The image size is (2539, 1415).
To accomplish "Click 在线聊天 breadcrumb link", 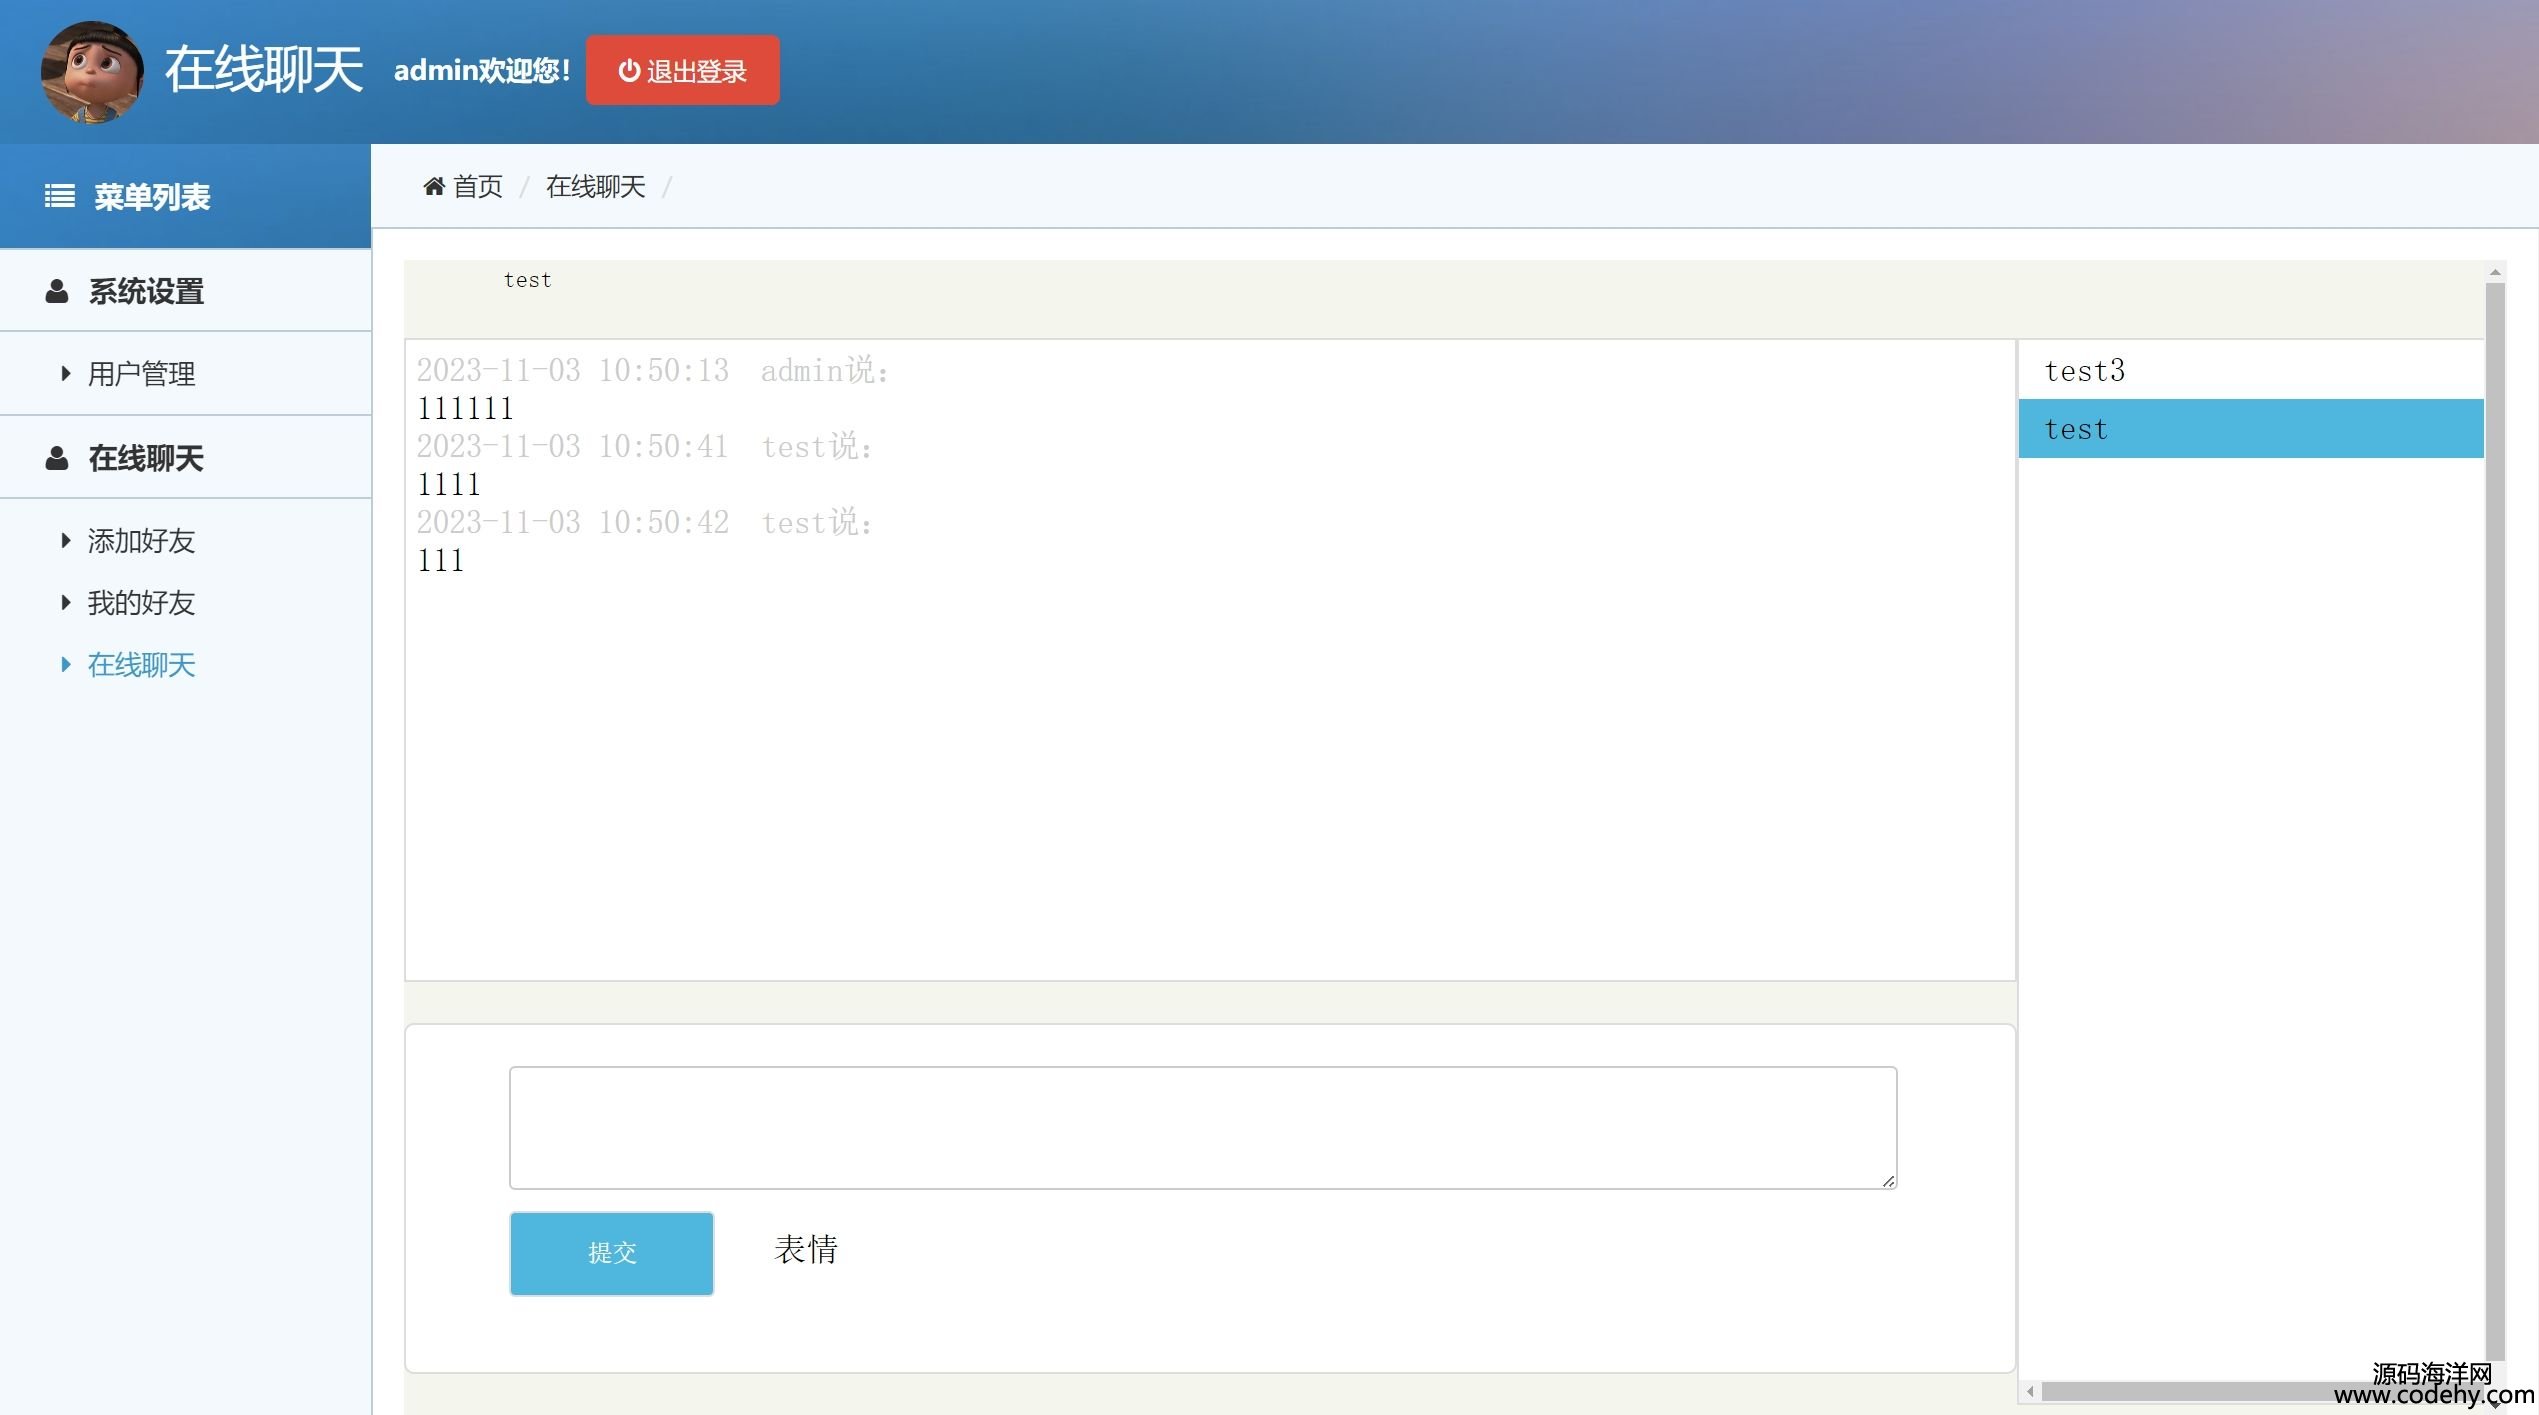I will (595, 186).
